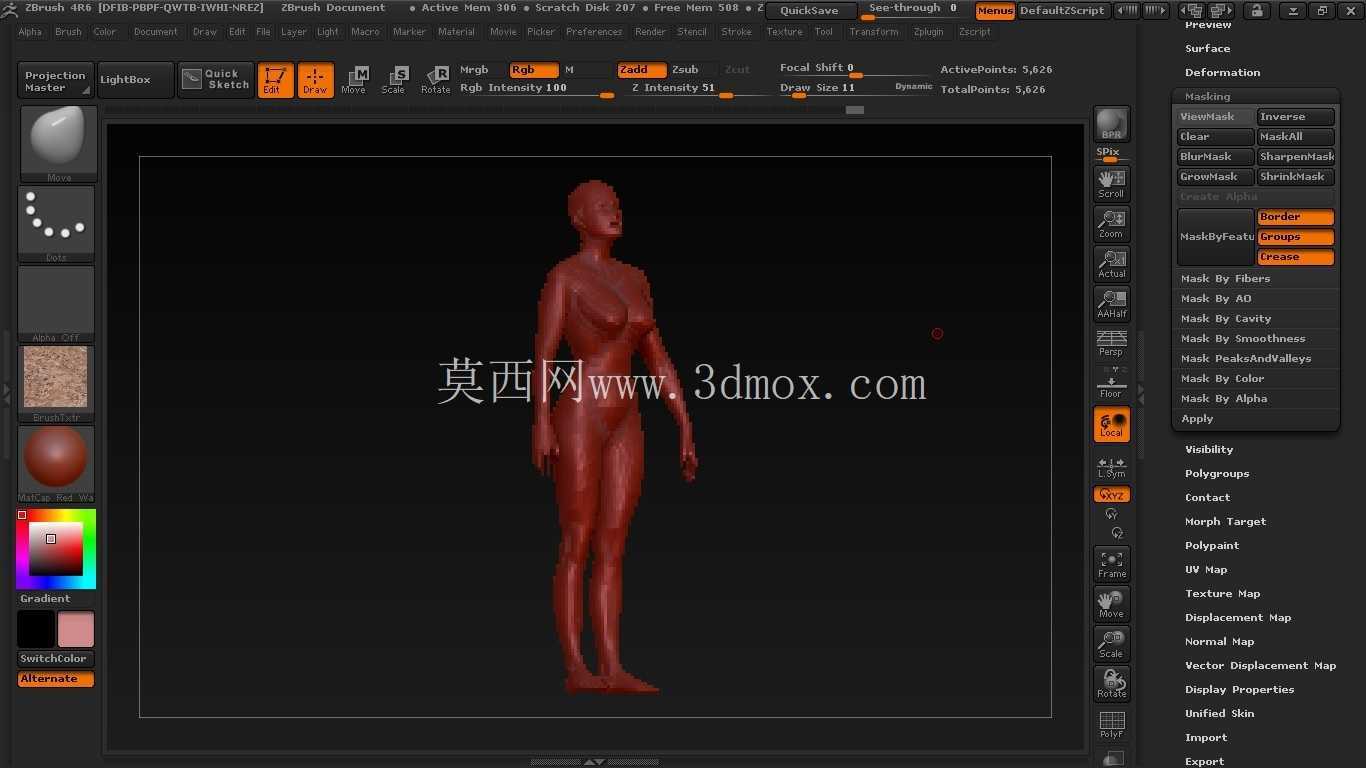The width and height of the screenshot is (1366, 768).
Task: Open the Move brush thumbnail
Action: [57, 143]
